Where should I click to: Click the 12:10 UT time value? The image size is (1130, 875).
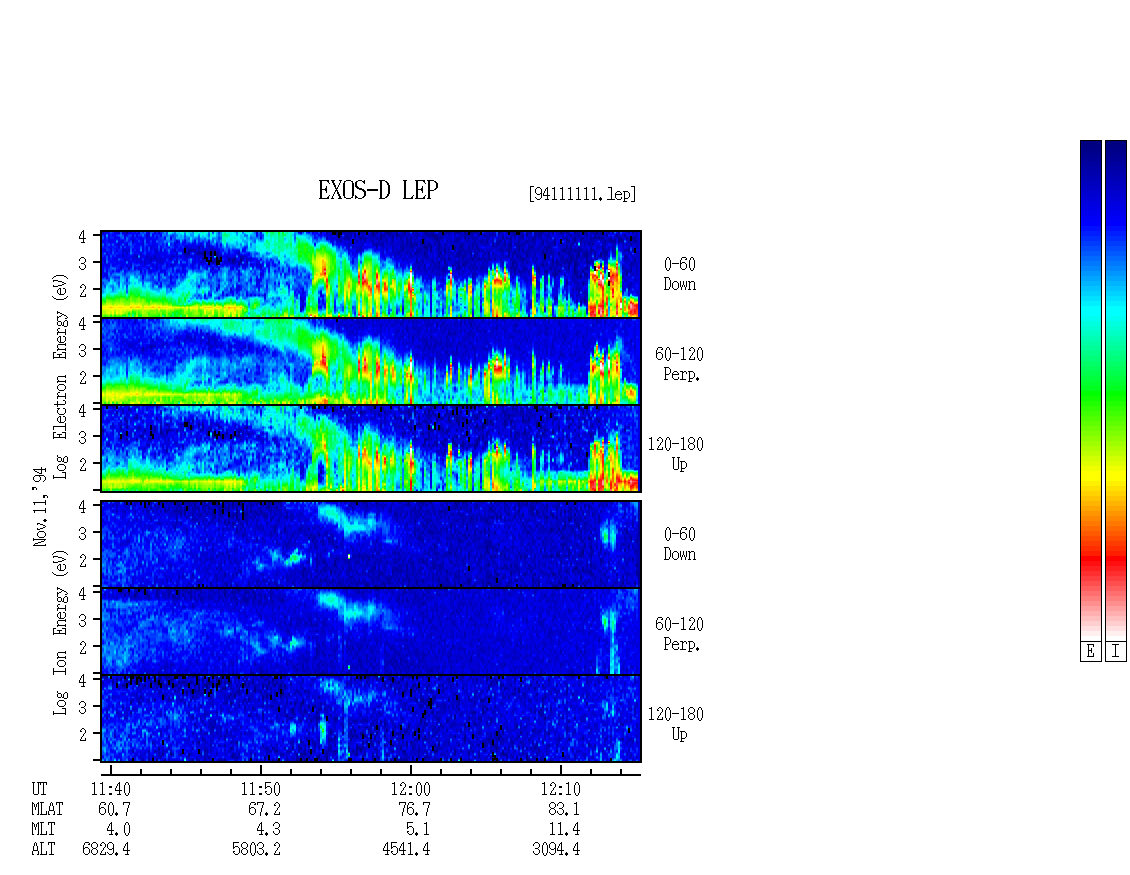click(x=560, y=789)
